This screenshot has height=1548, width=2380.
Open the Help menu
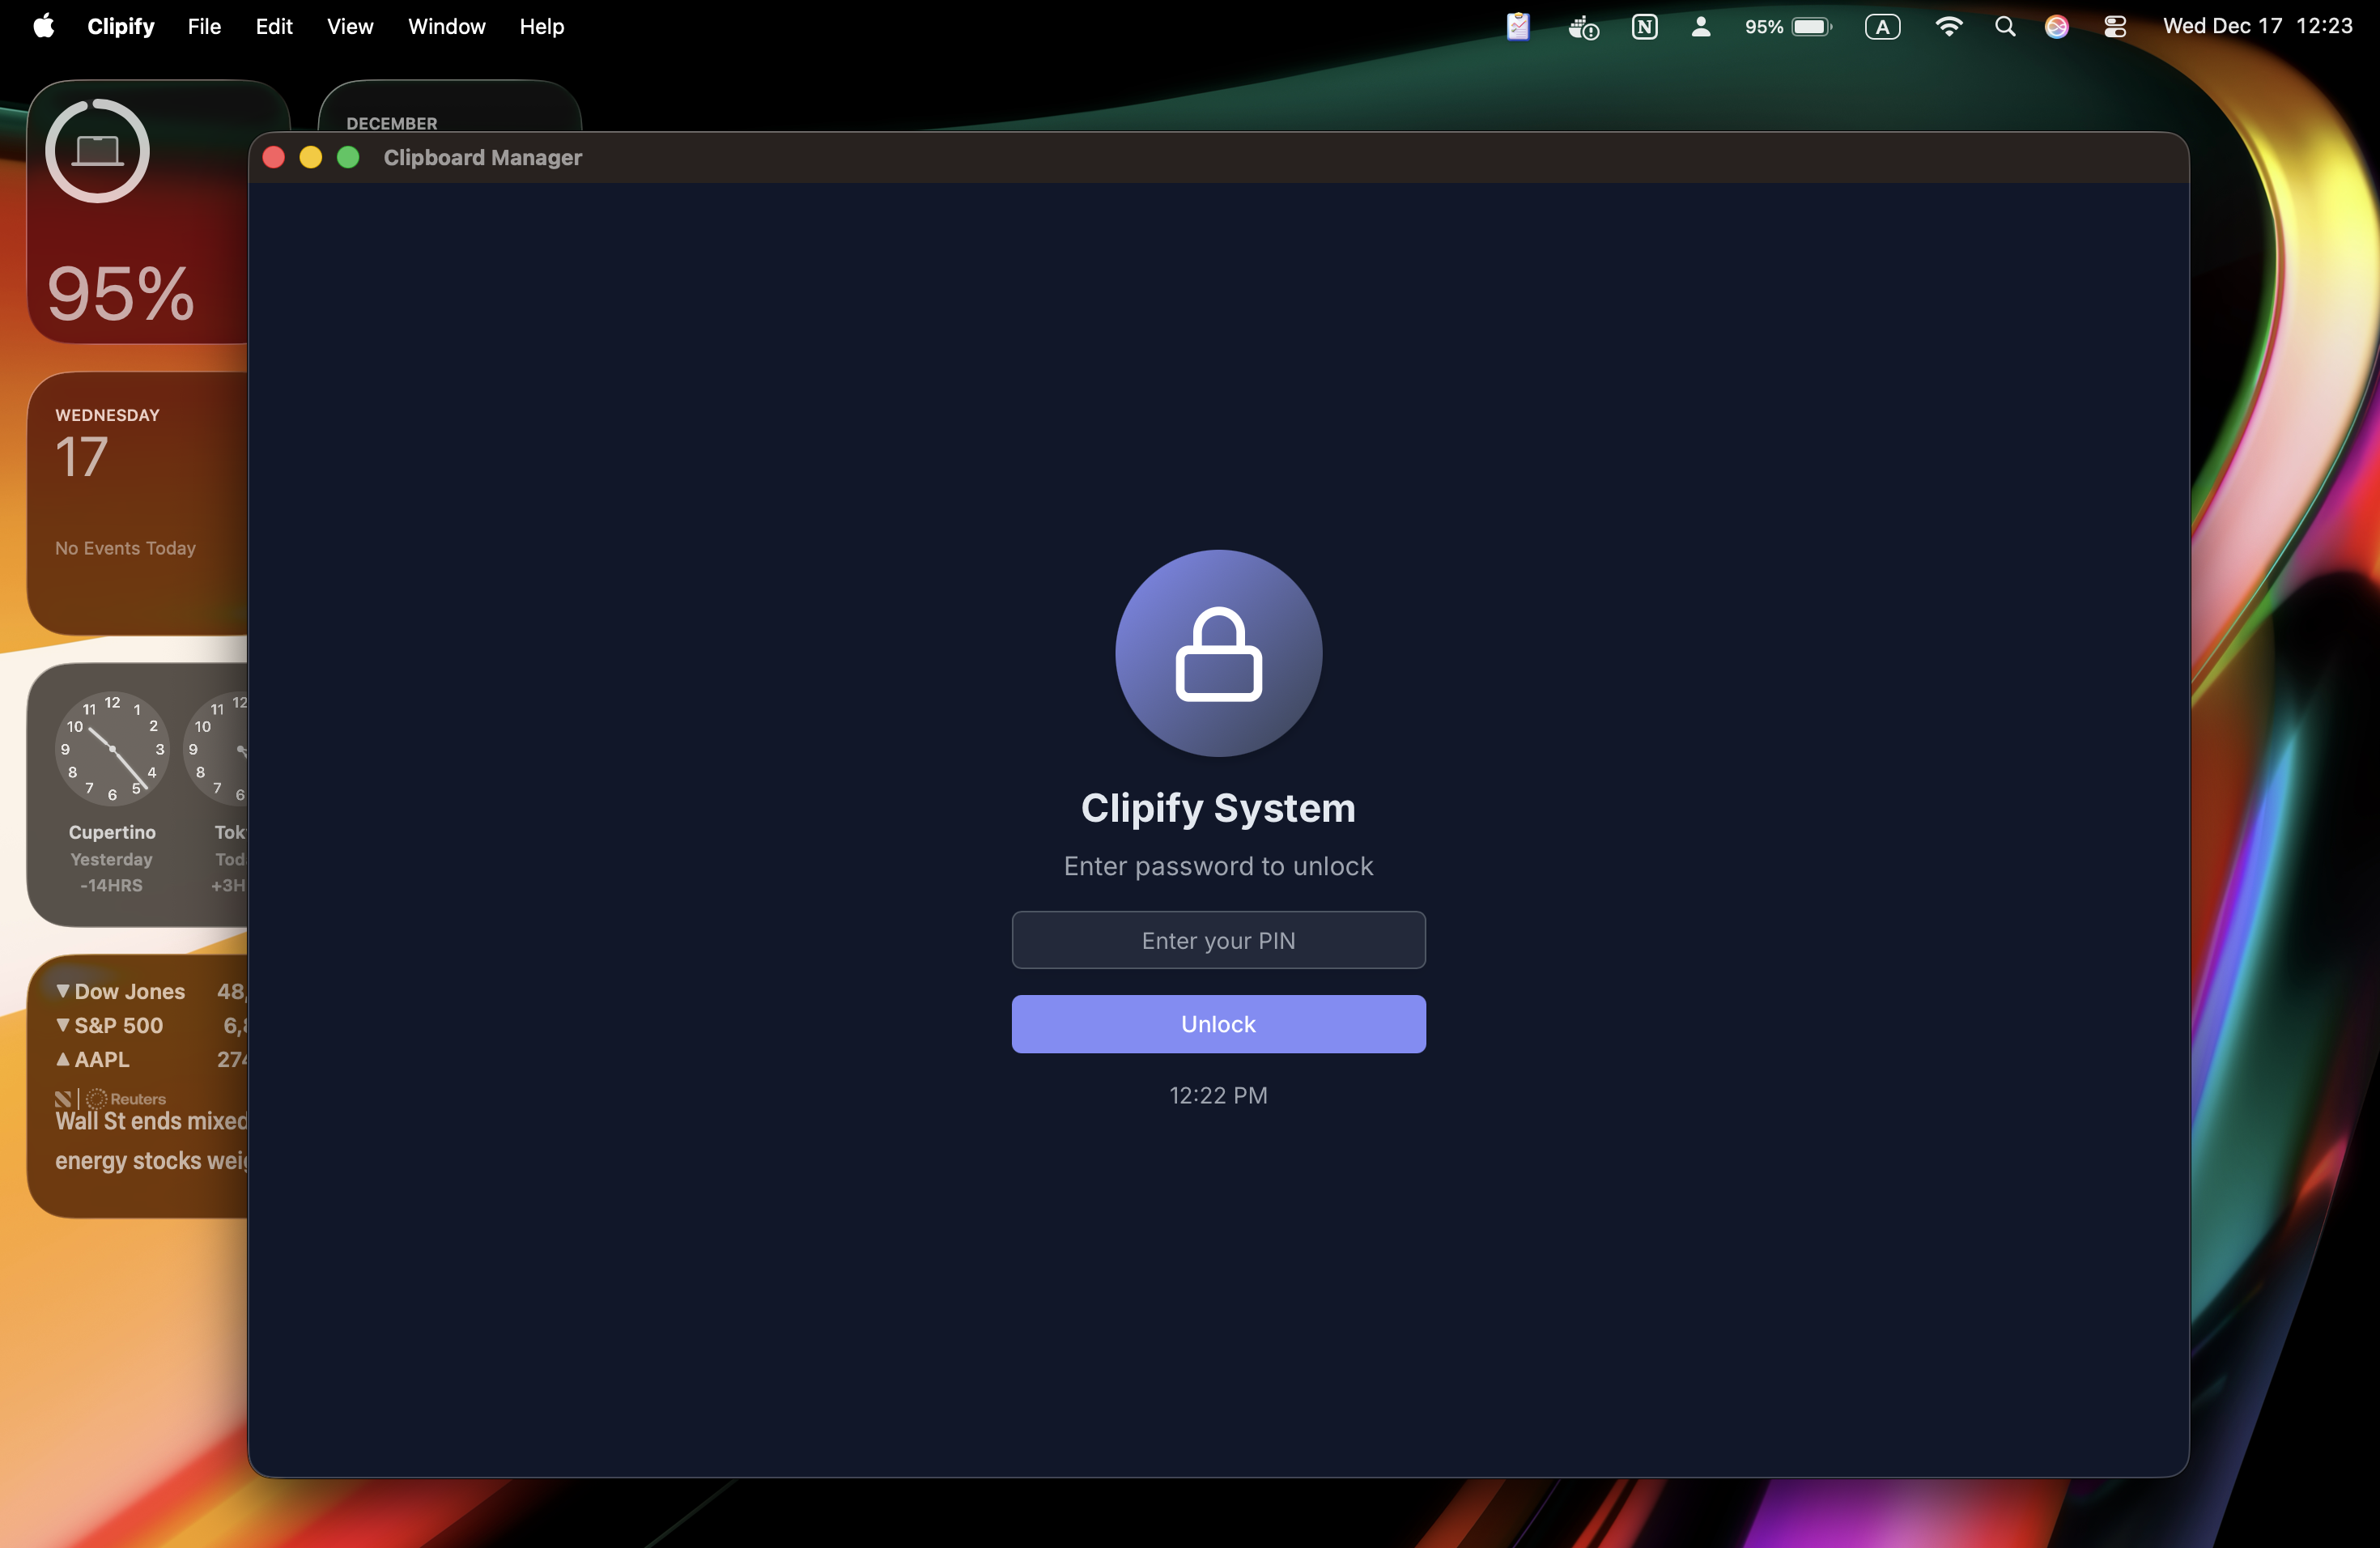tap(541, 26)
